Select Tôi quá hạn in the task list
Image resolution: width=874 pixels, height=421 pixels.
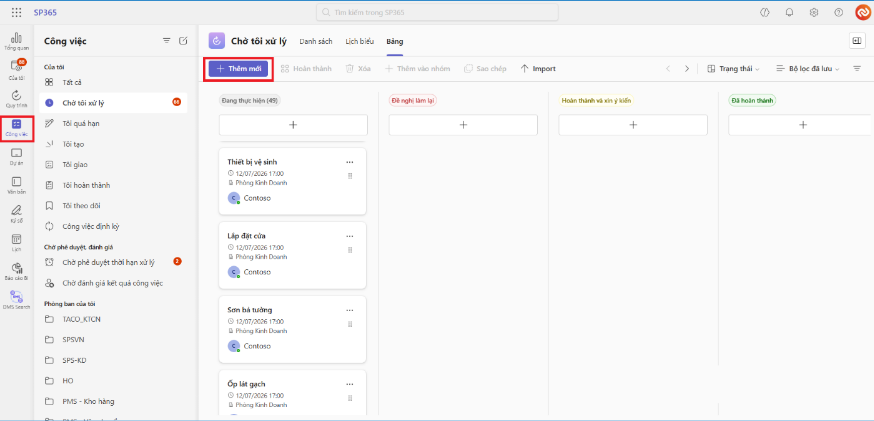81,123
